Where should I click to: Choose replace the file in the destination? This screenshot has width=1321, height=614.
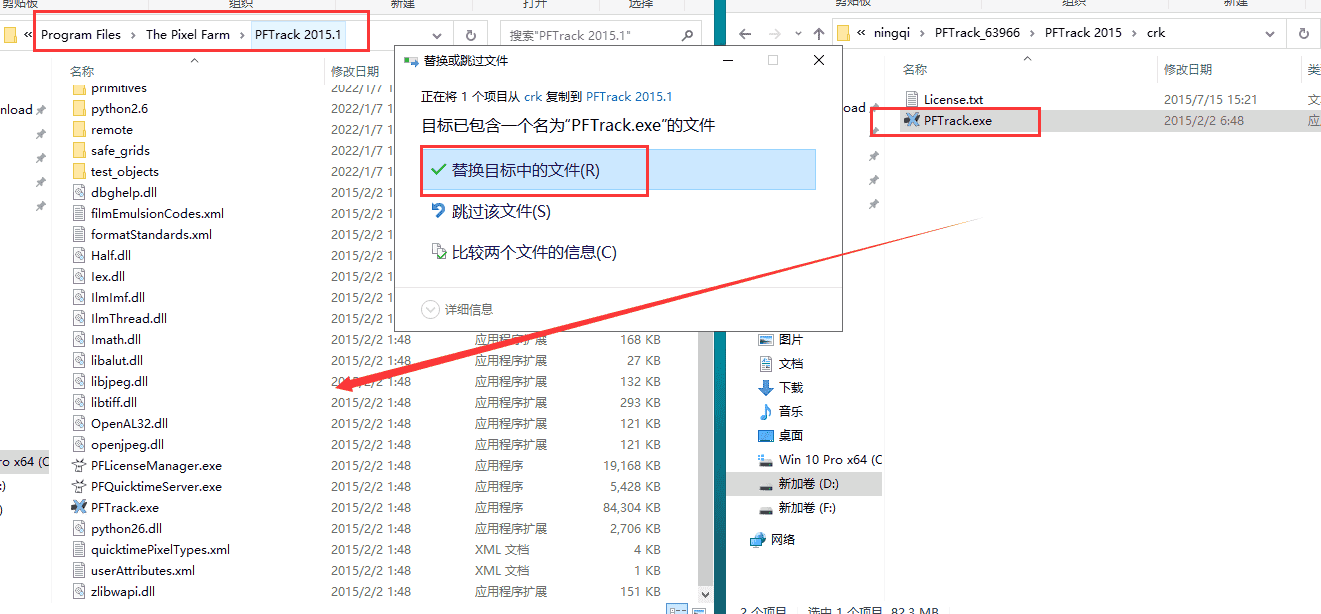coord(618,170)
